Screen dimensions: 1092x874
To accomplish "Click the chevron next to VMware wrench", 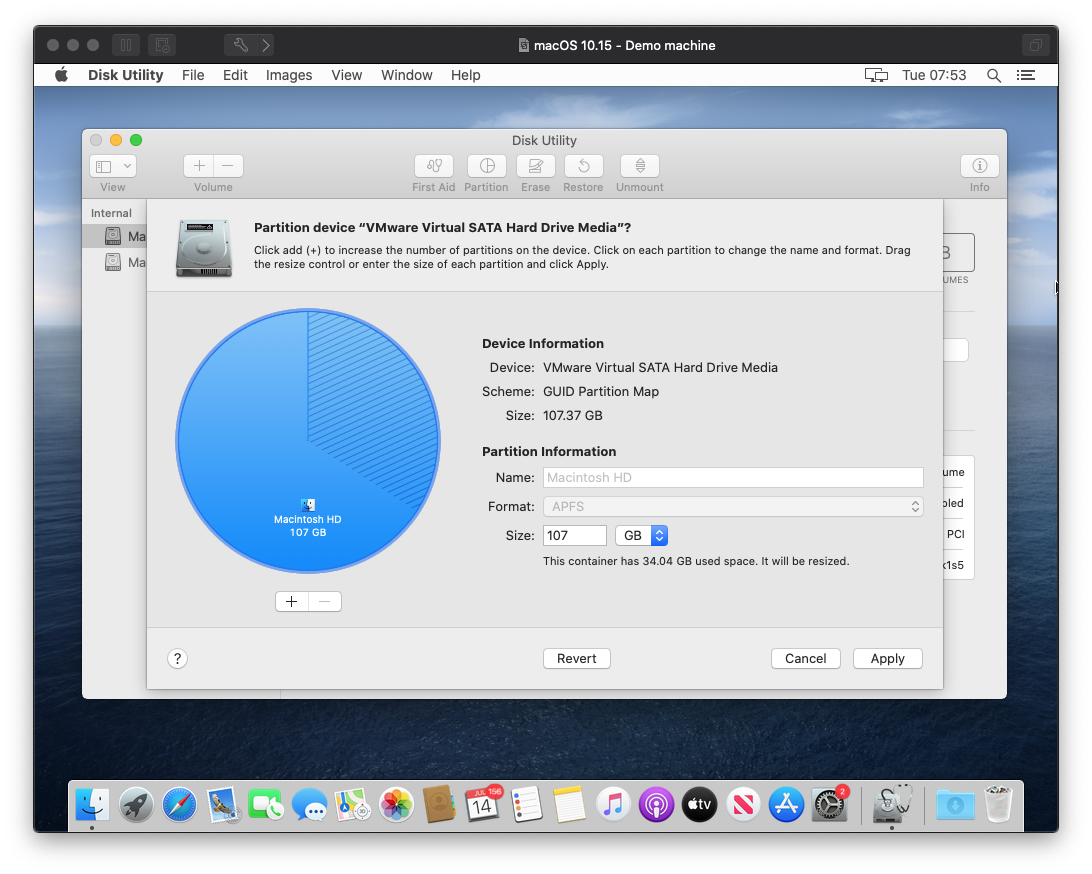I will (265, 45).
